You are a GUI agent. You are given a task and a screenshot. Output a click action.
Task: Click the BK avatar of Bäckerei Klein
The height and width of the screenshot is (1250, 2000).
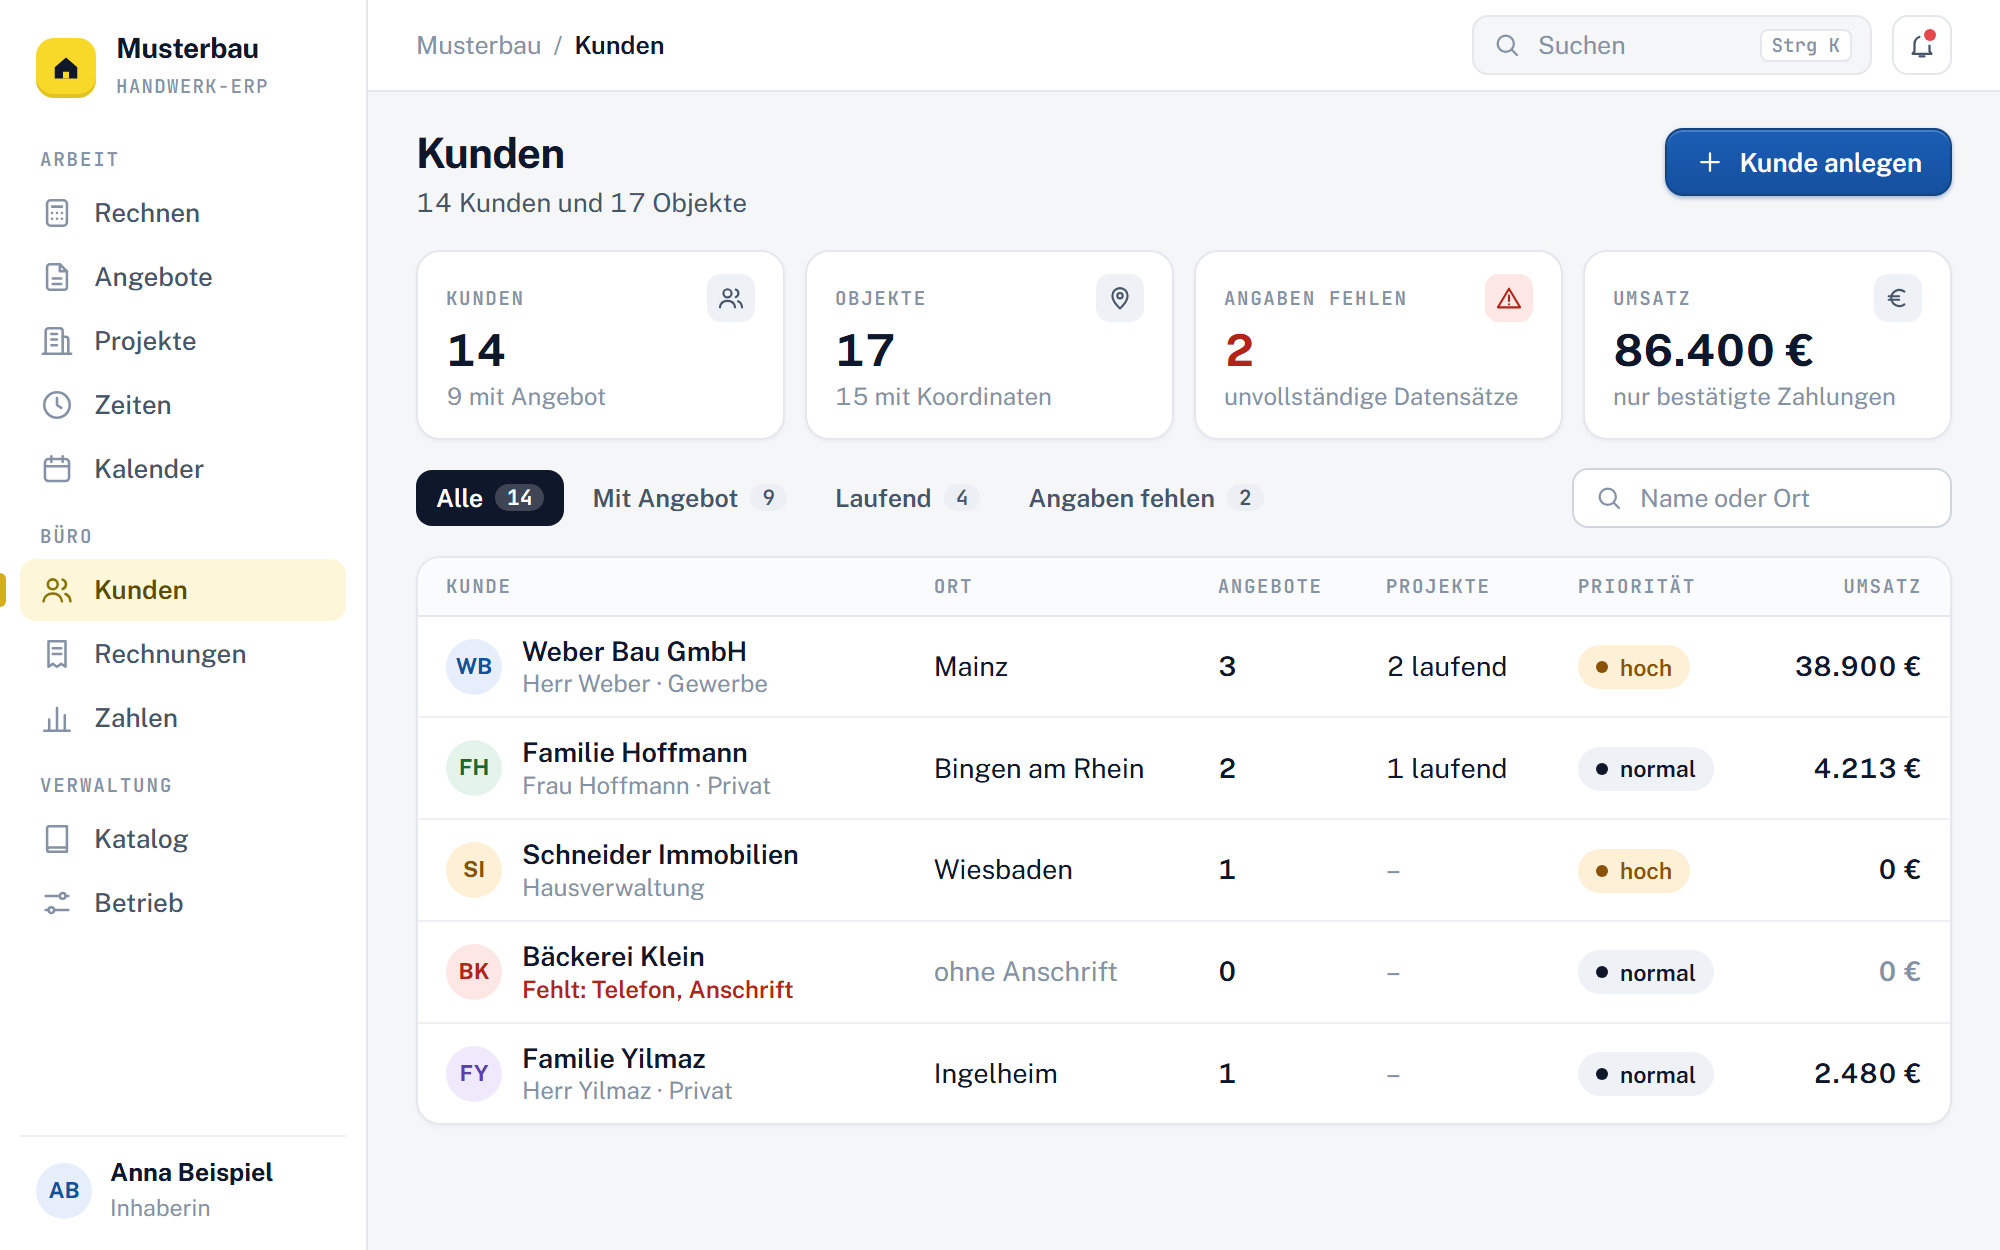coord(474,972)
